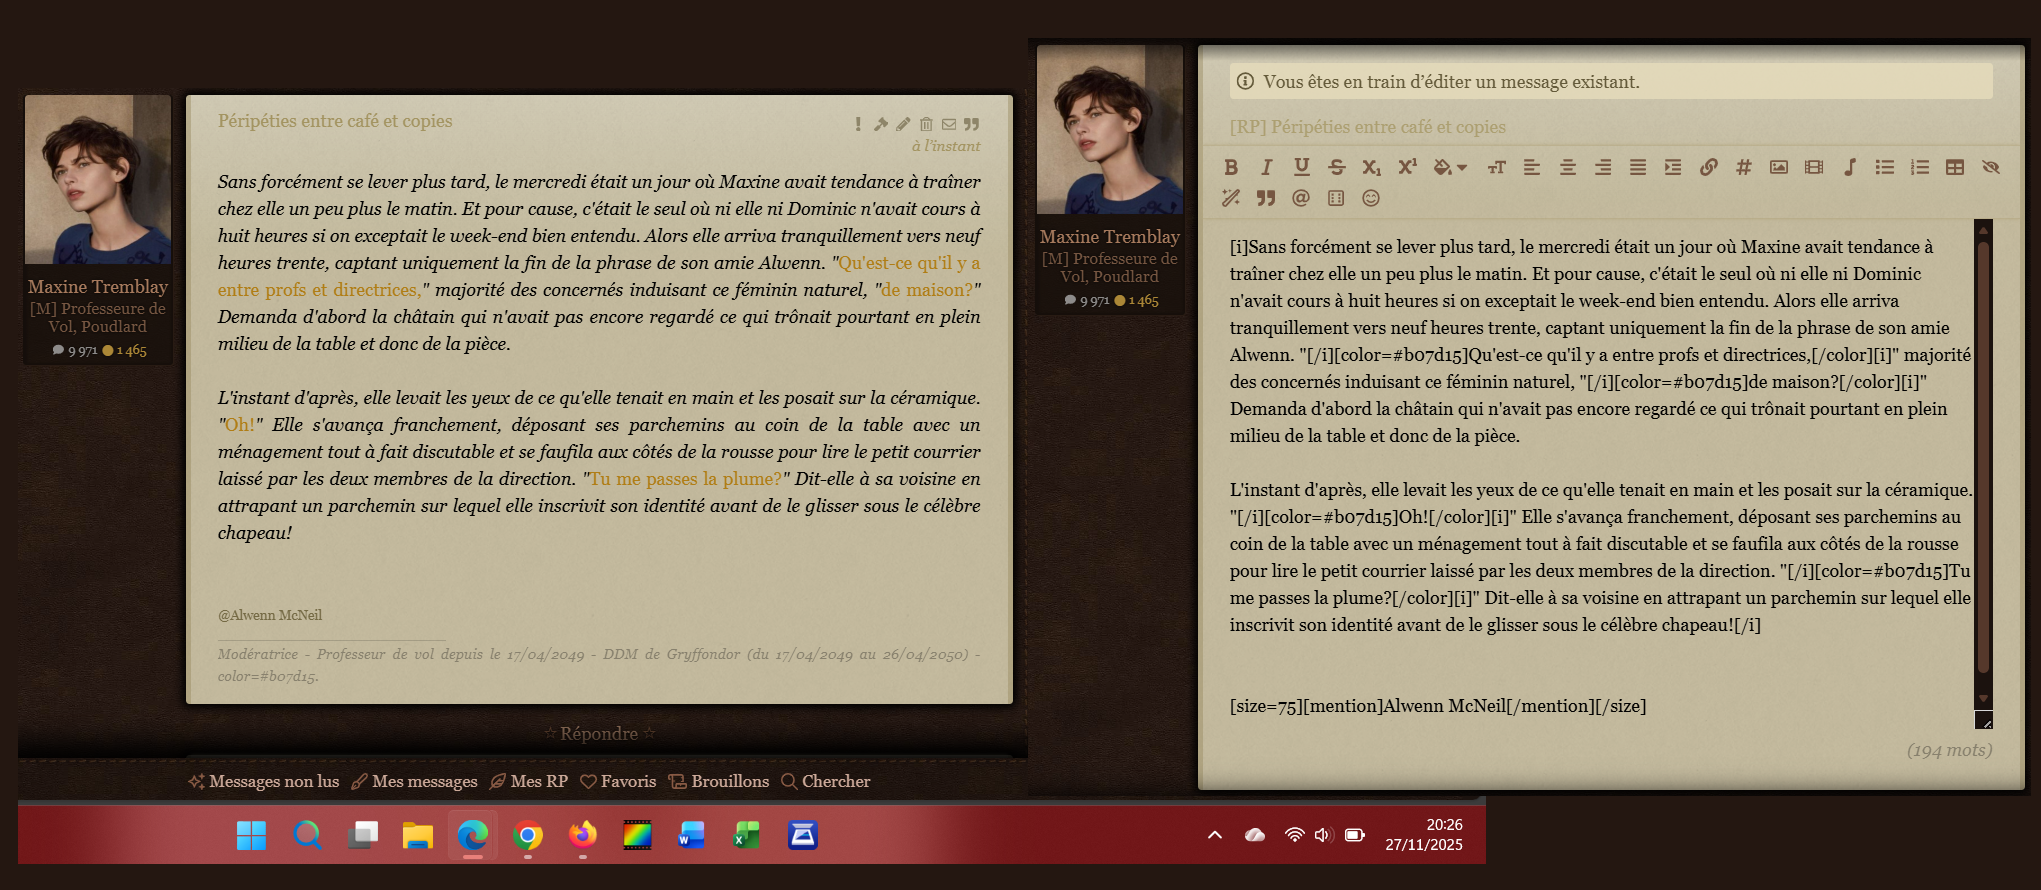The image size is (2041, 890).
Task: Click the Répondre button
Action: click(x=599, y=733)
